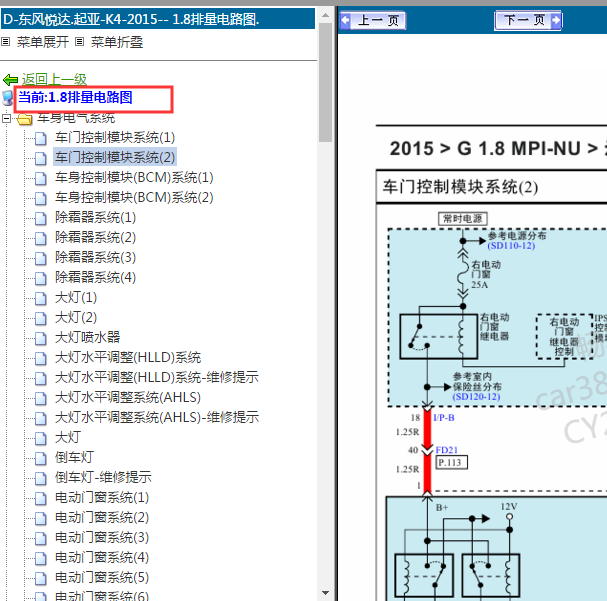Click the FD21 connector link

[446, 450]
